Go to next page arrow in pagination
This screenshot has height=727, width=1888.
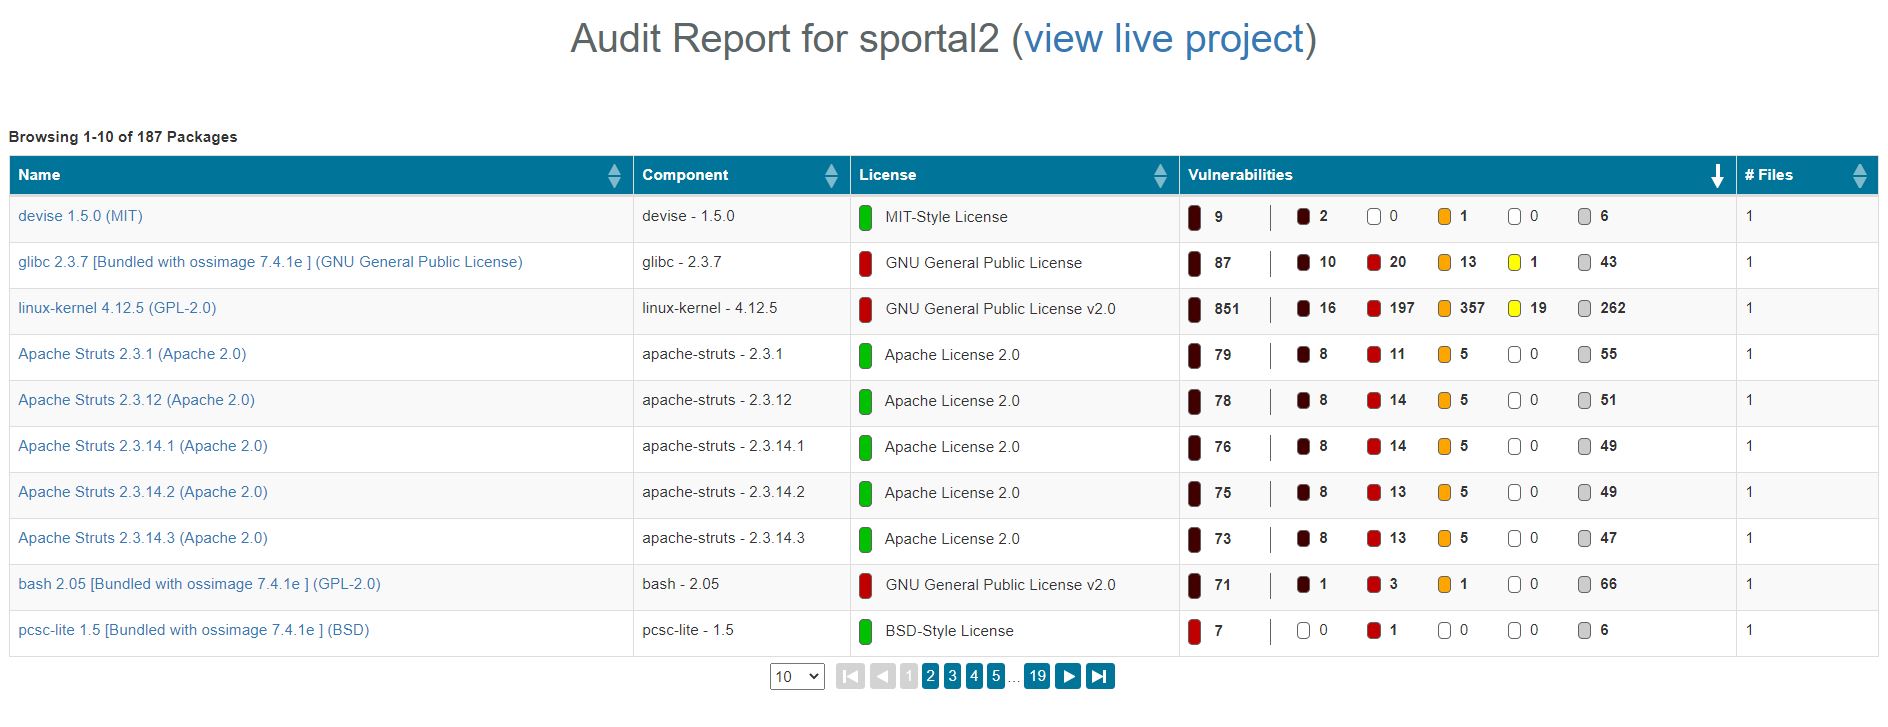tap(1068, 677)
